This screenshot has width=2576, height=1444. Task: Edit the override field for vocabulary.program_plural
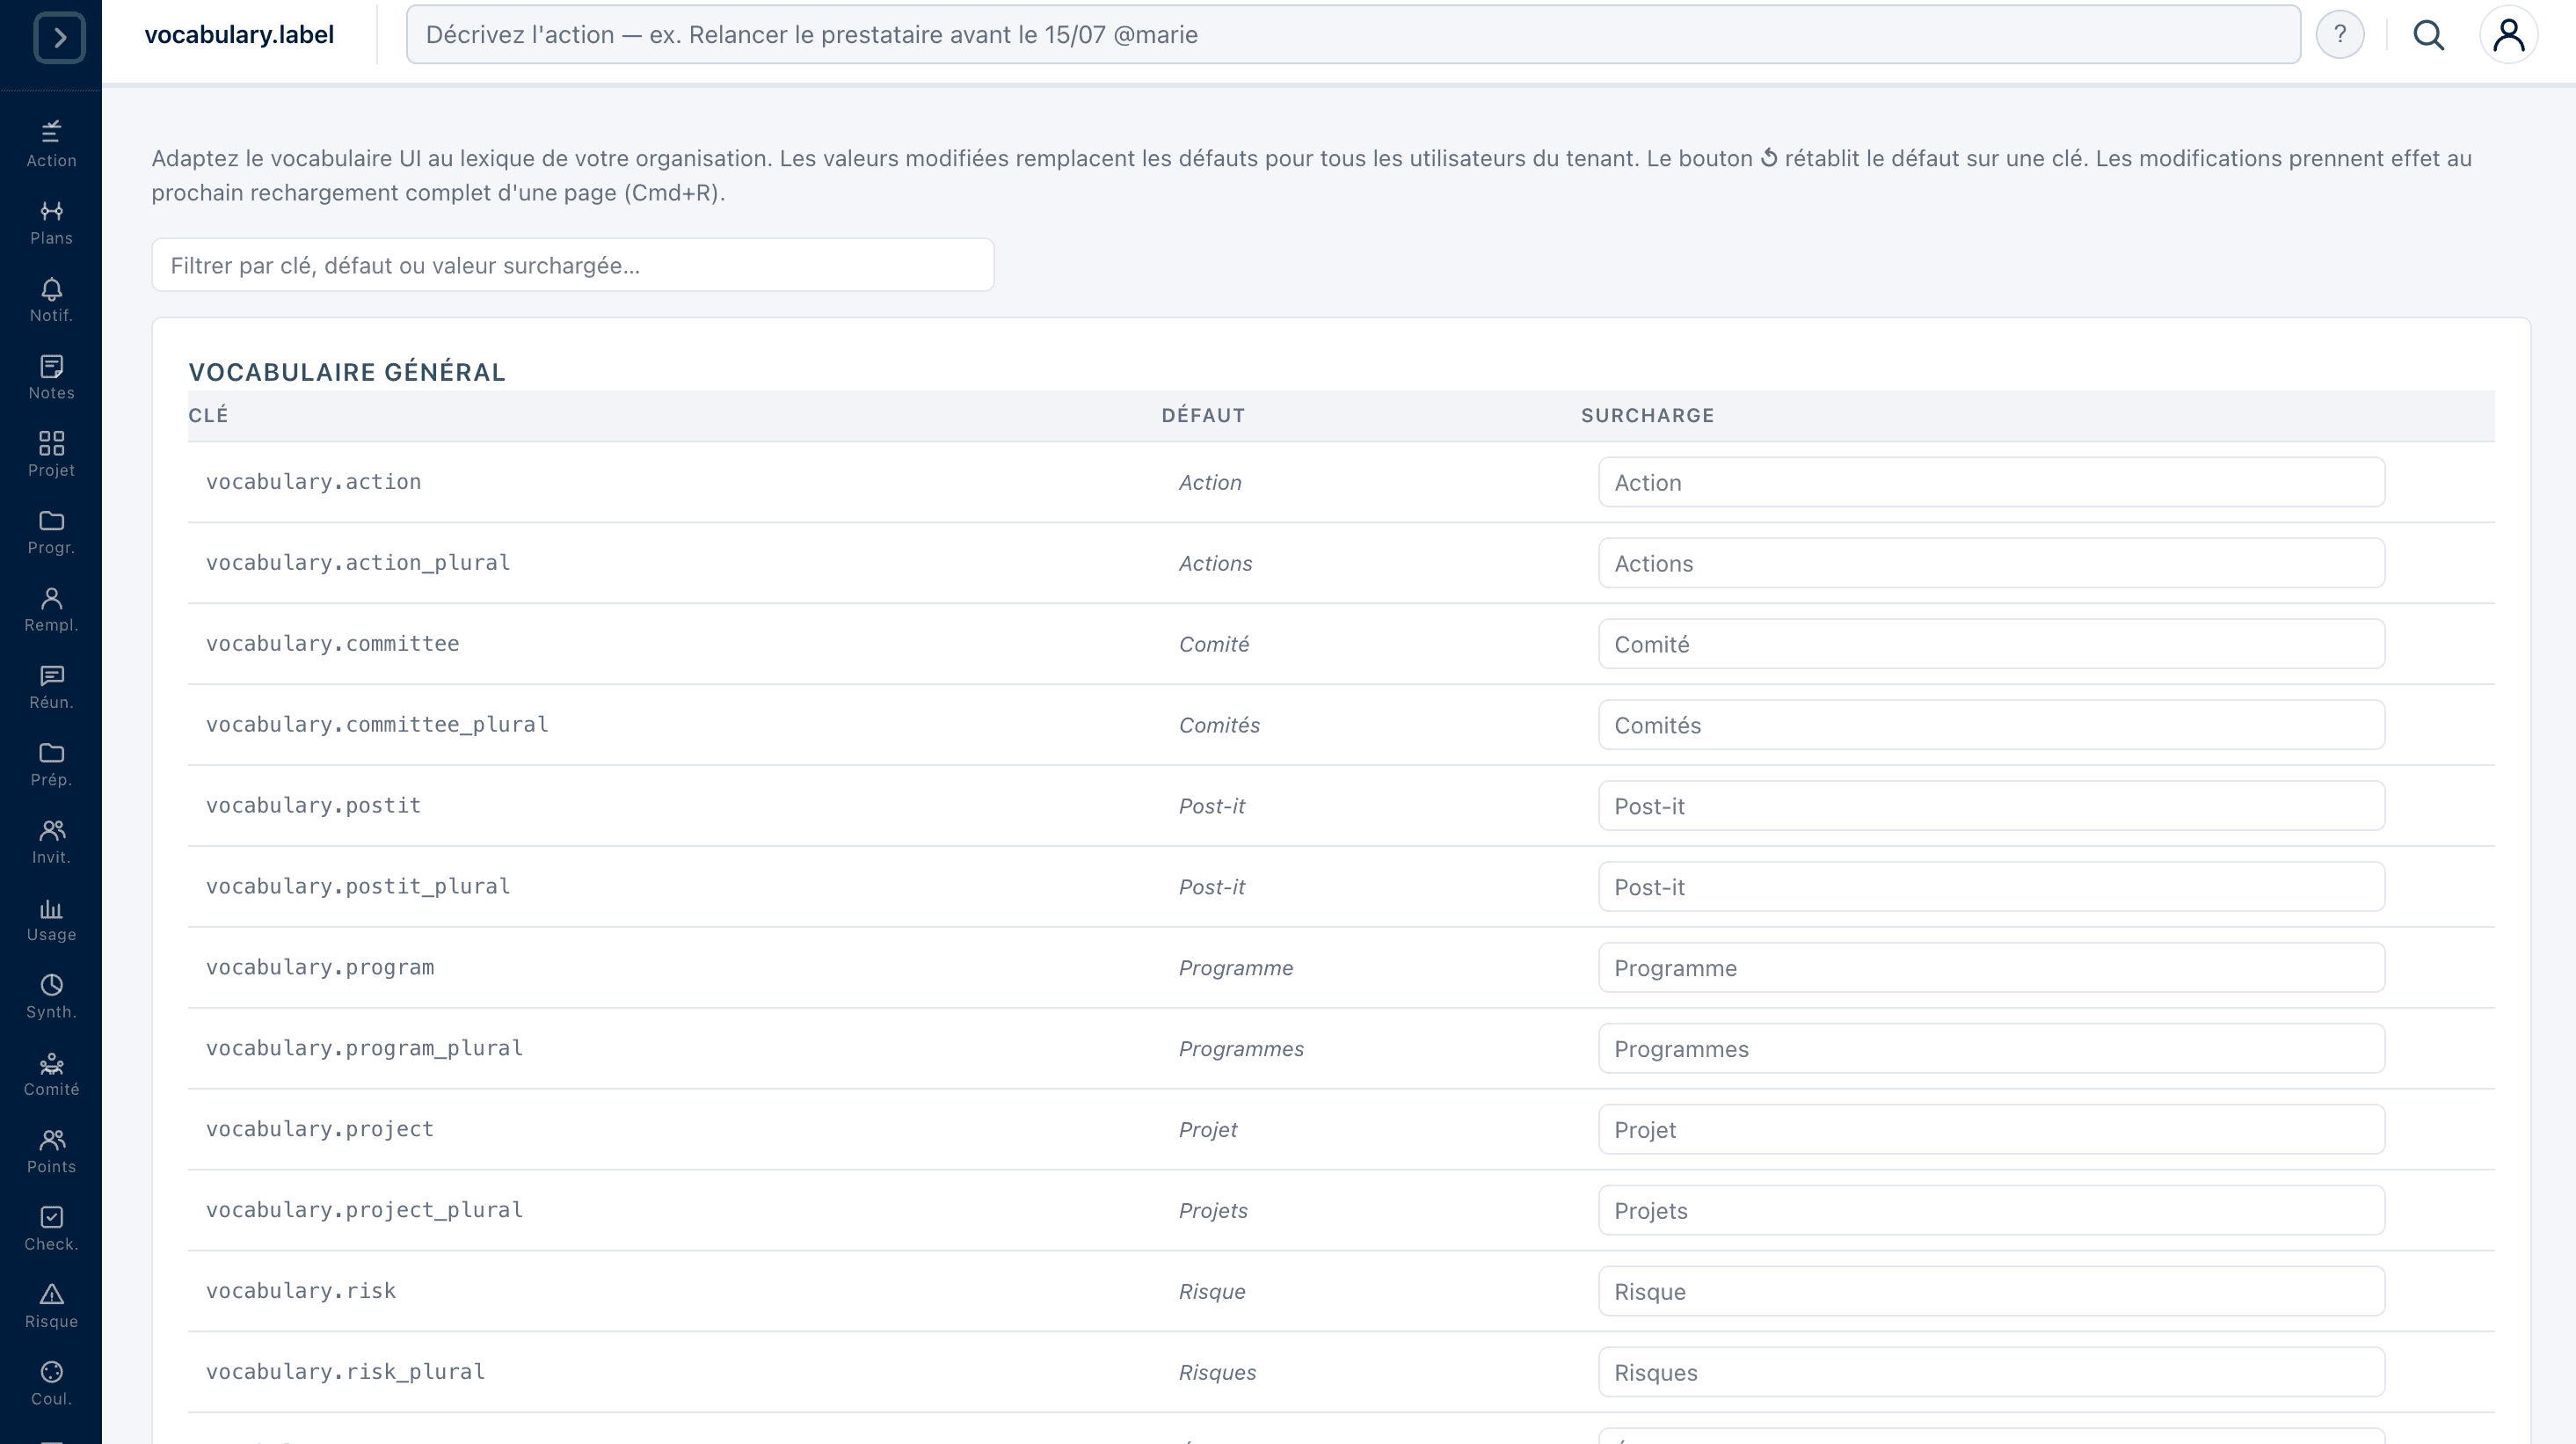pyautogui.click(x=1991, y=1049)
